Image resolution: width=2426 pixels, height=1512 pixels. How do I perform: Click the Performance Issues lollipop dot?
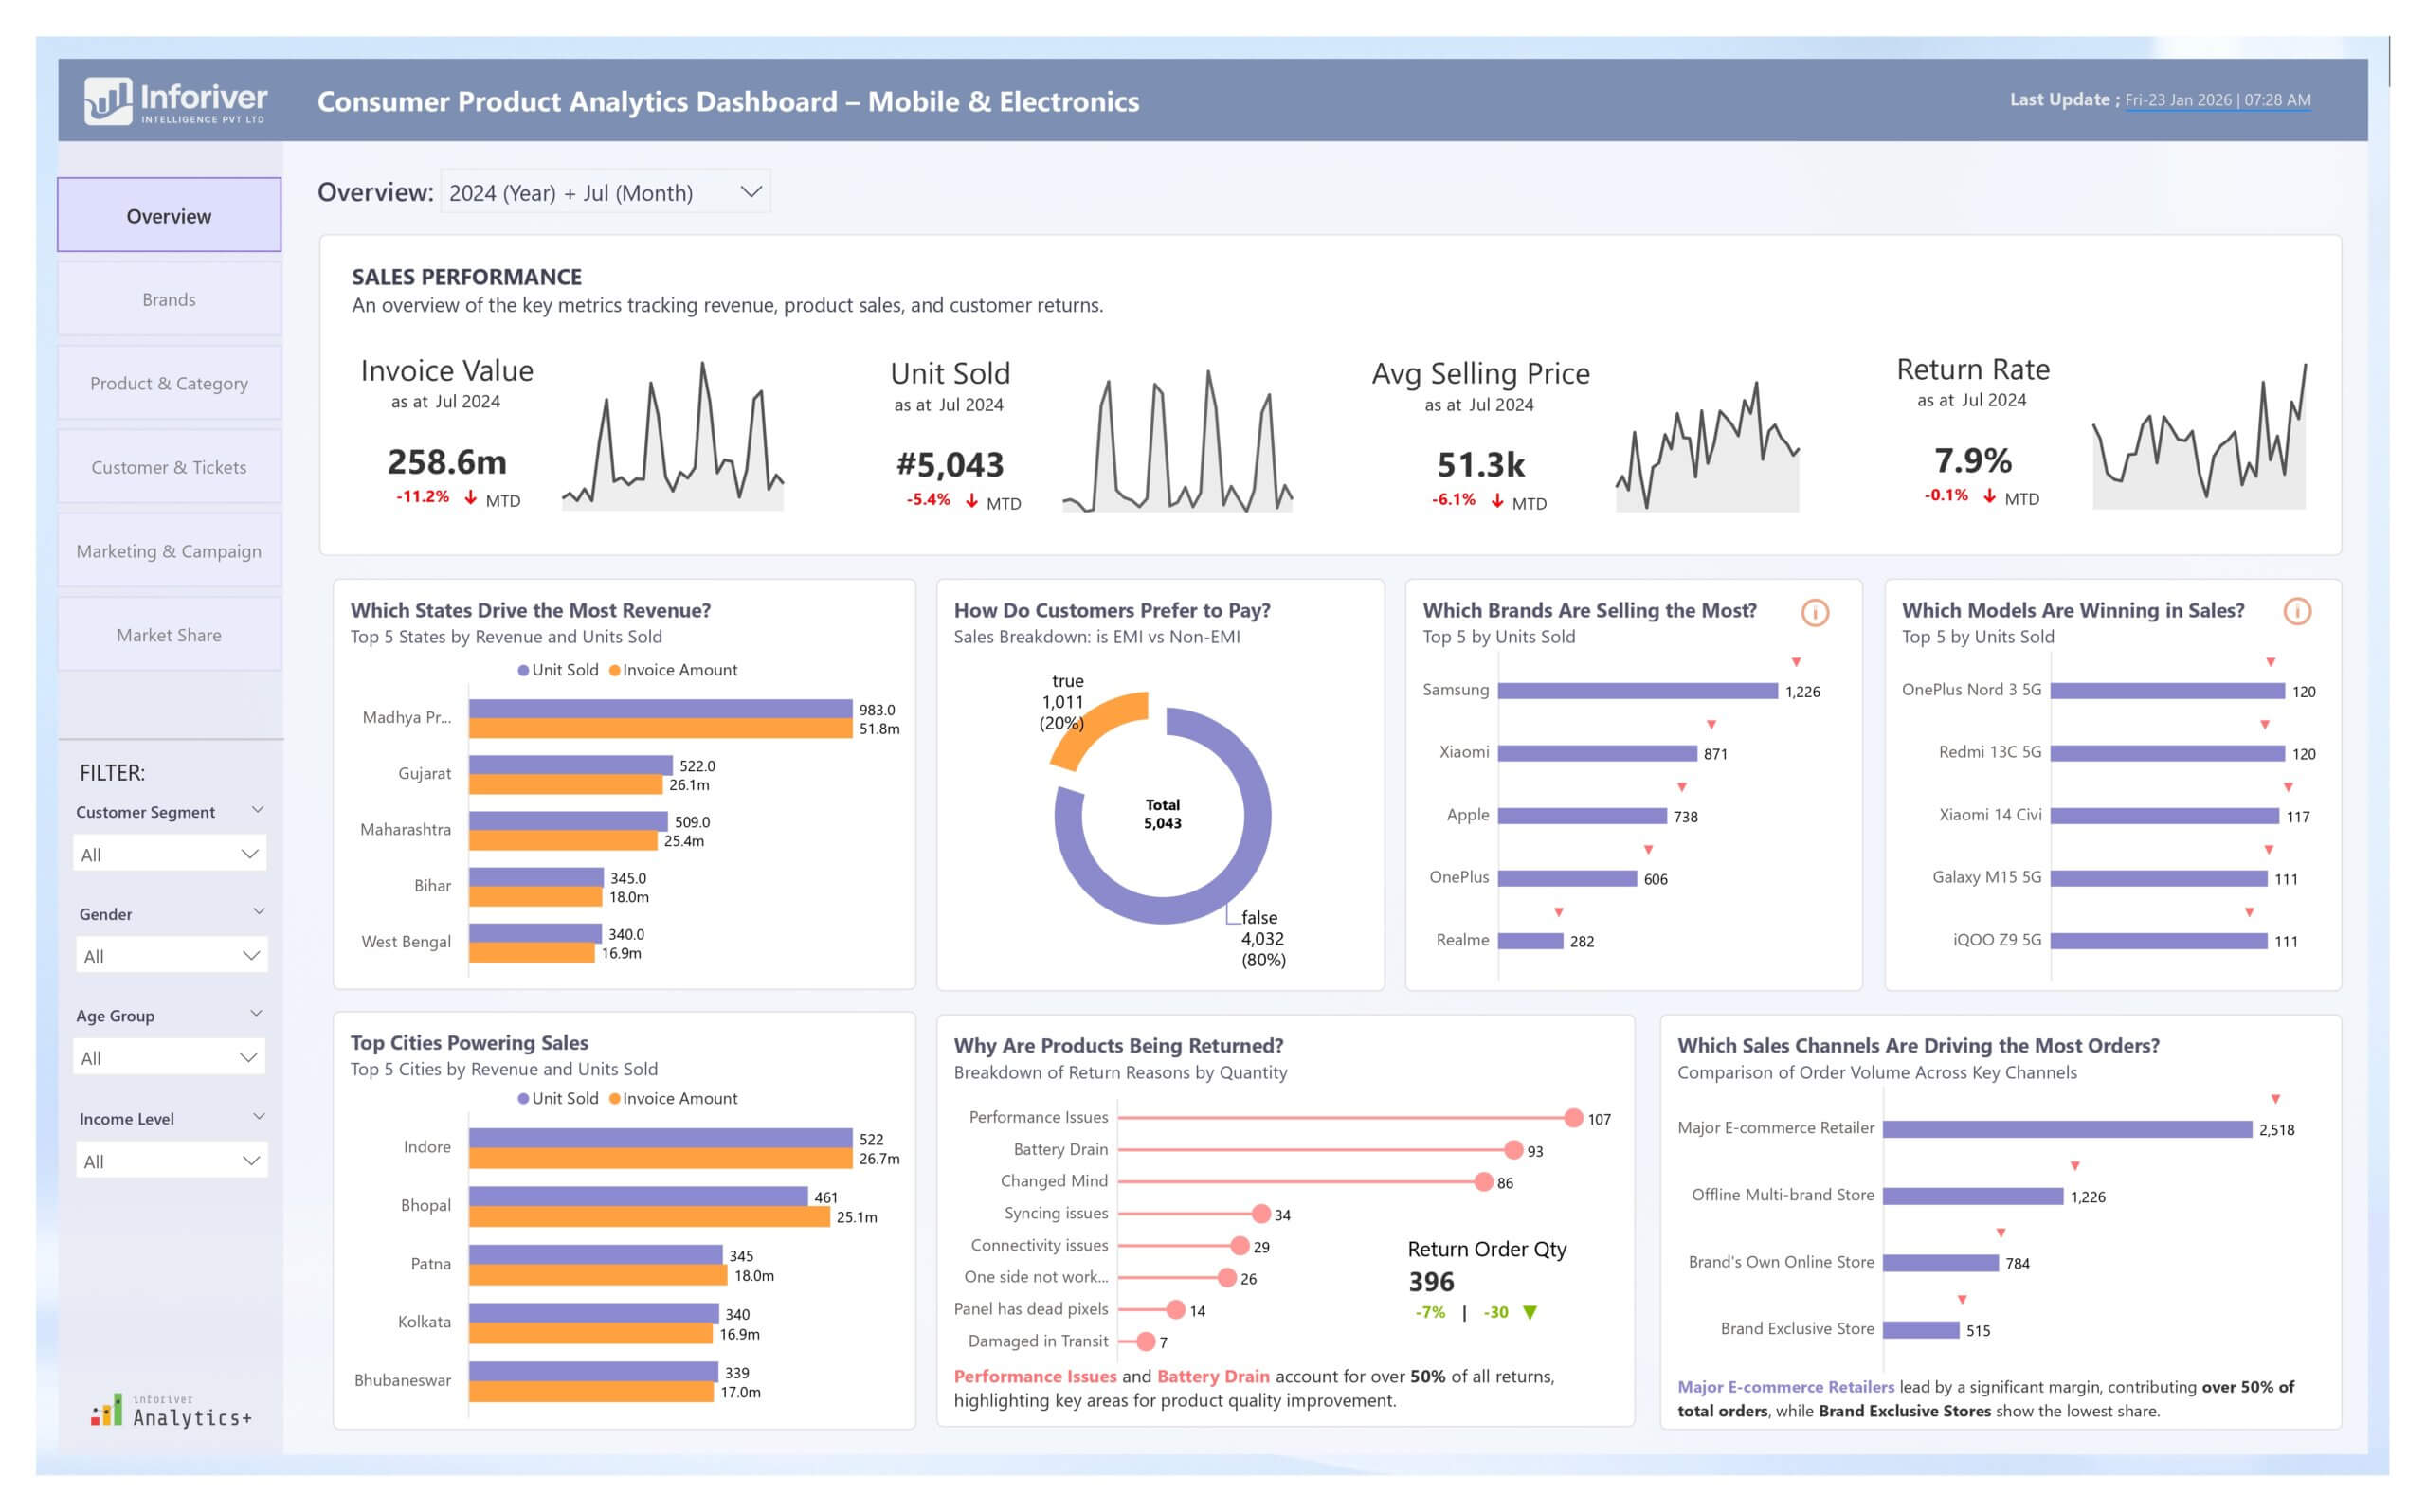click(x=1573, y=1118)
